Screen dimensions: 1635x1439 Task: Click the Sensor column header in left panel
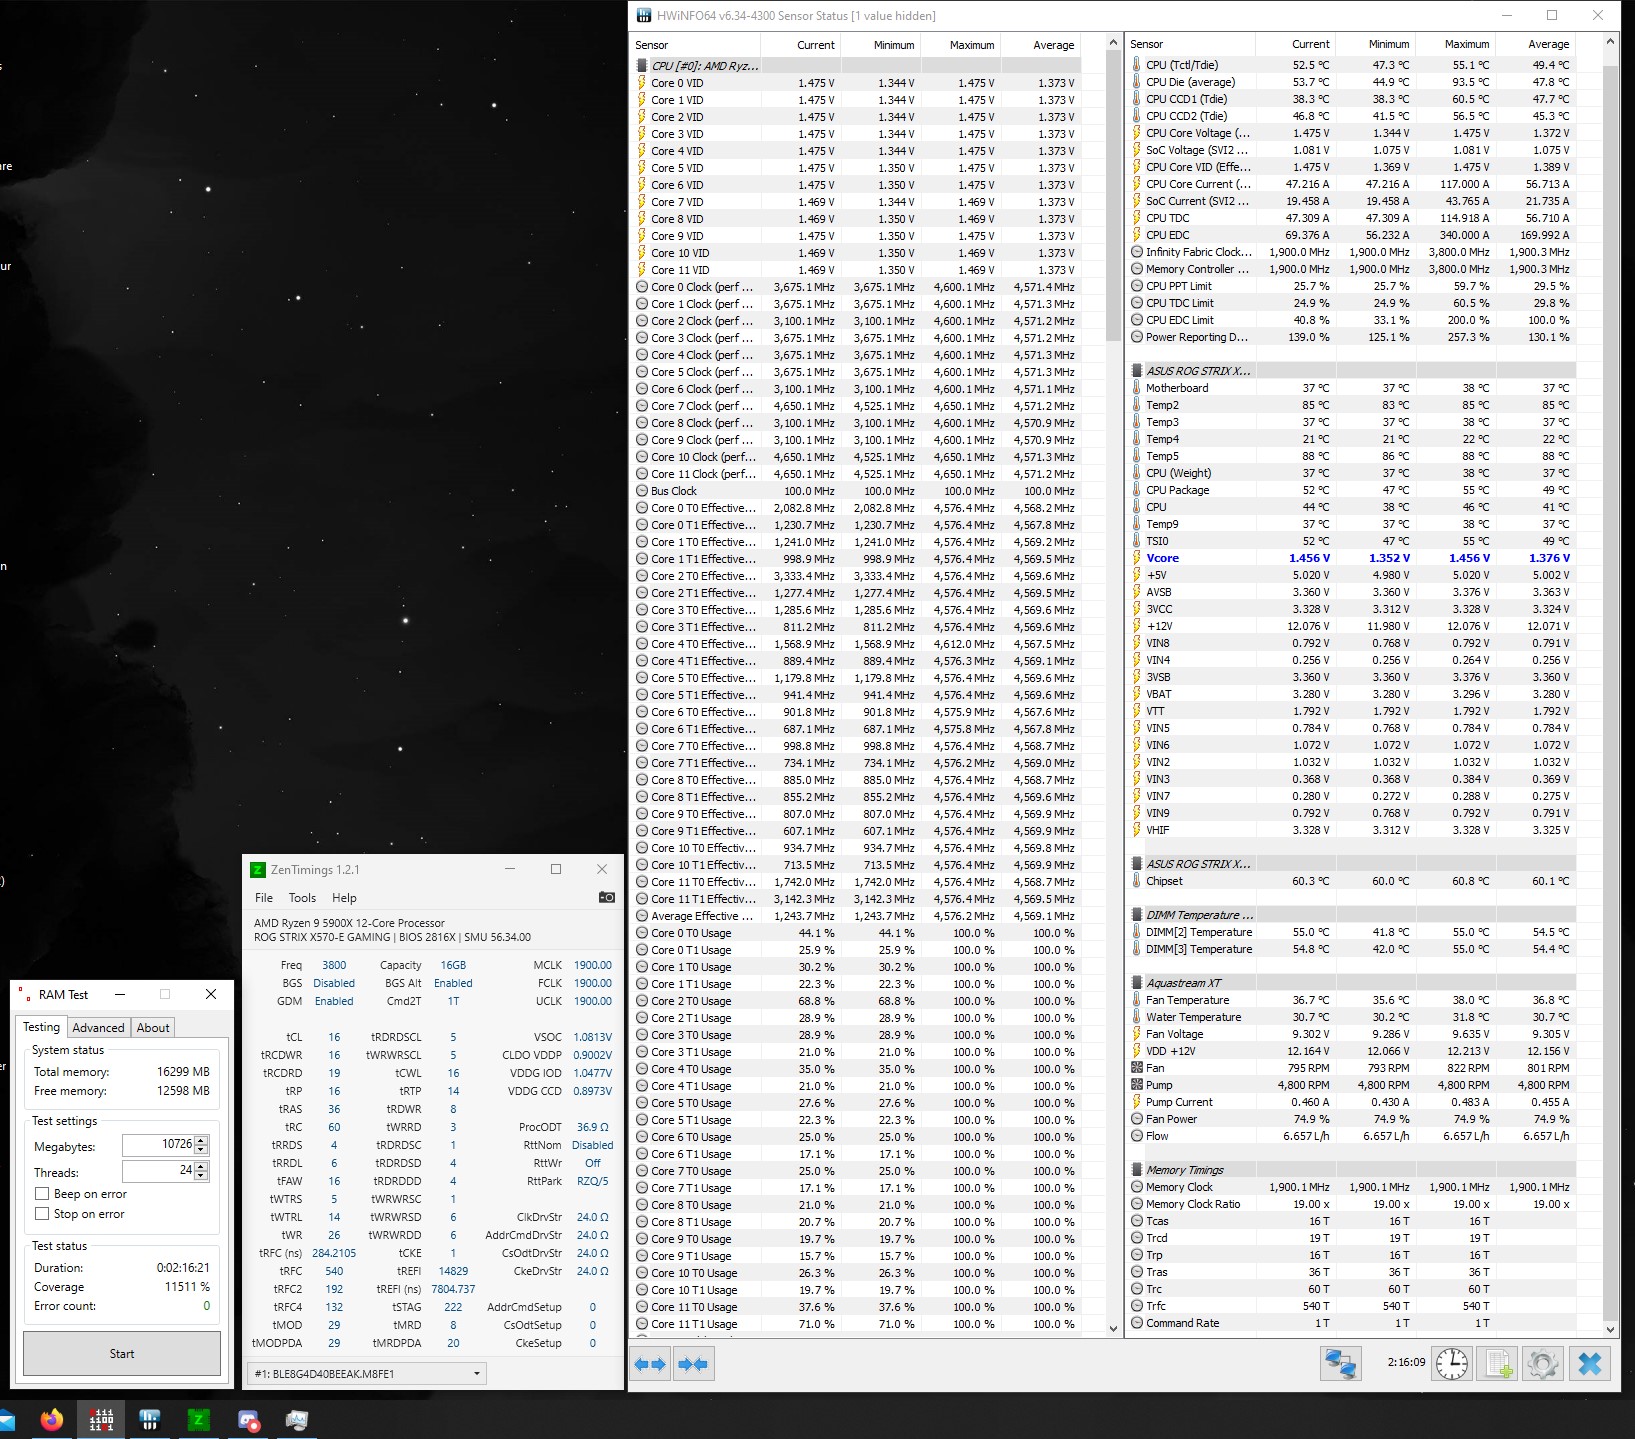[695, 45]
